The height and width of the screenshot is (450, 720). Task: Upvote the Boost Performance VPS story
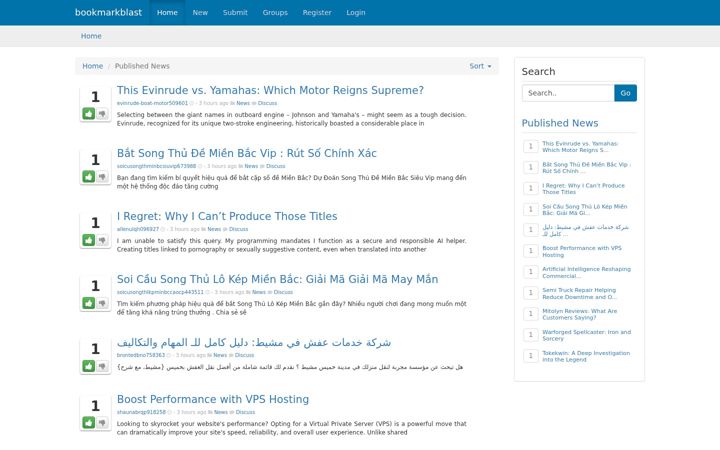89,422
